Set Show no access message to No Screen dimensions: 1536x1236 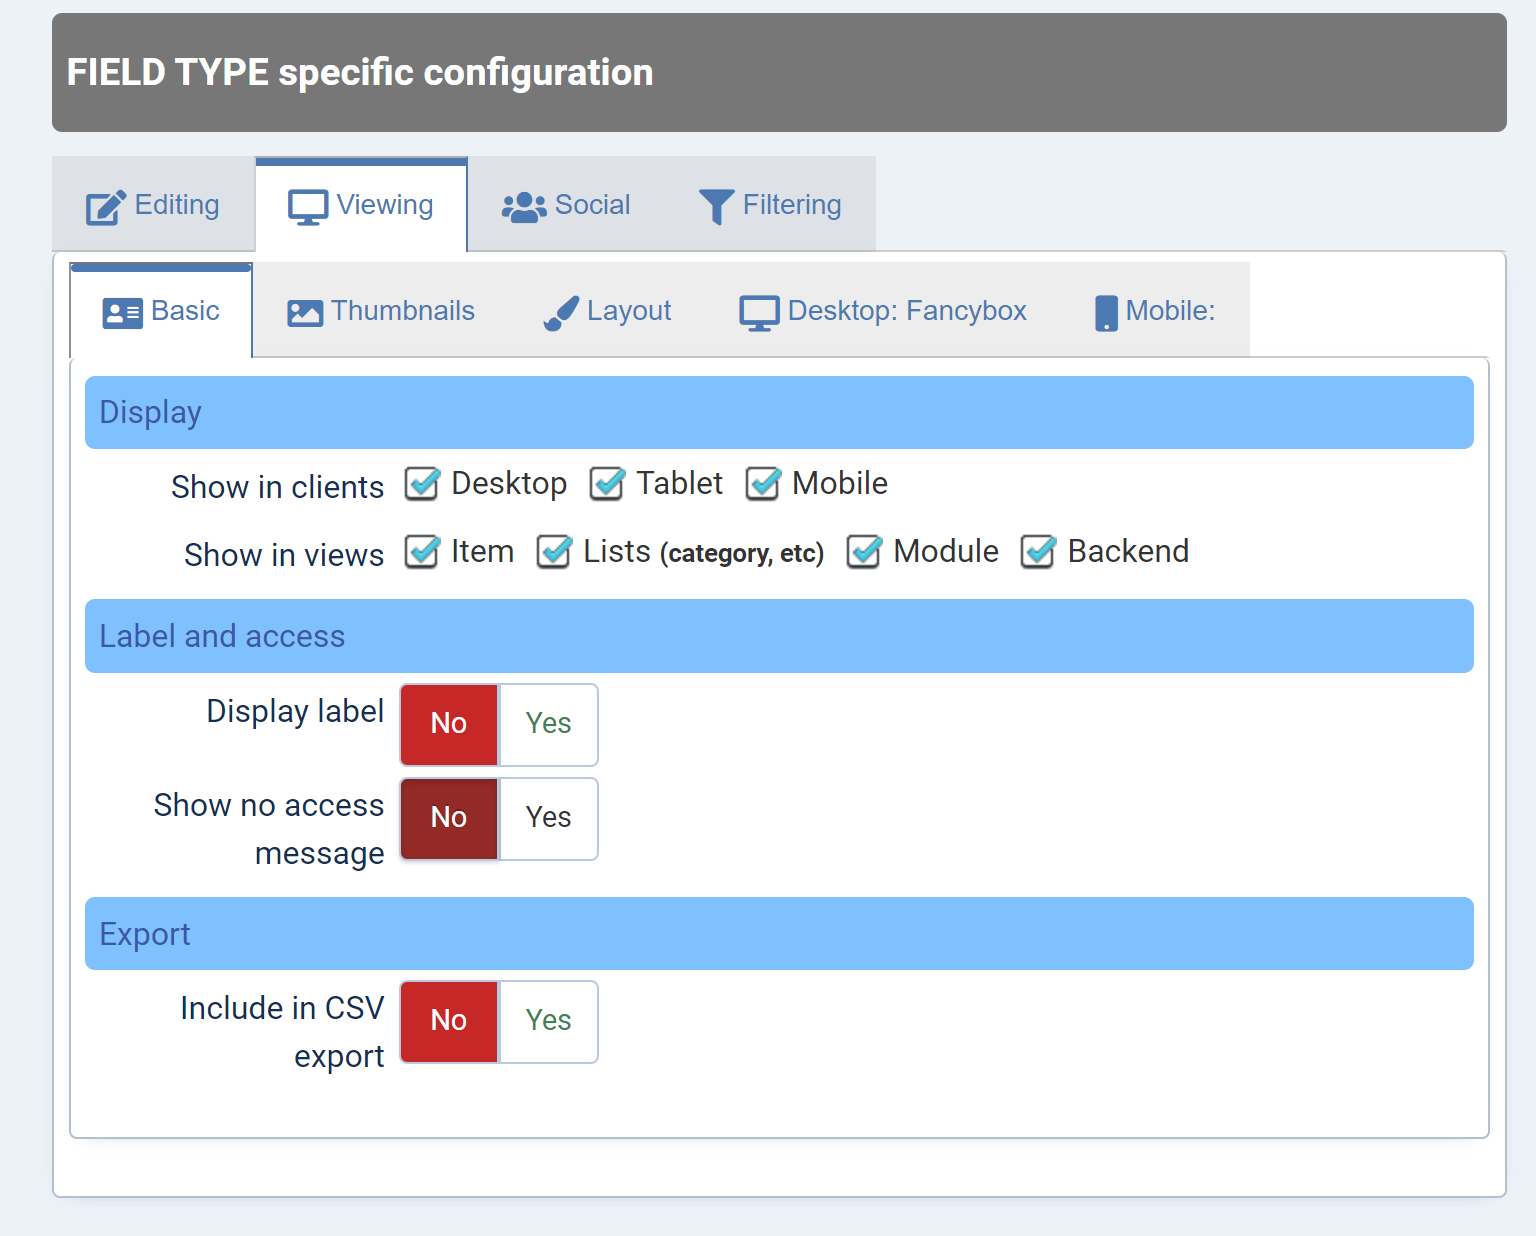pyautogui.click(x=449, y=818)
